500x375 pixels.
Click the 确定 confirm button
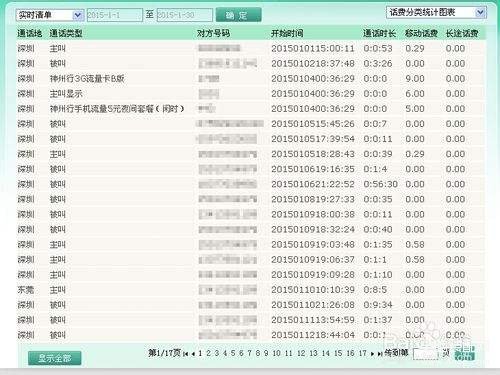(x=239, y=15)
